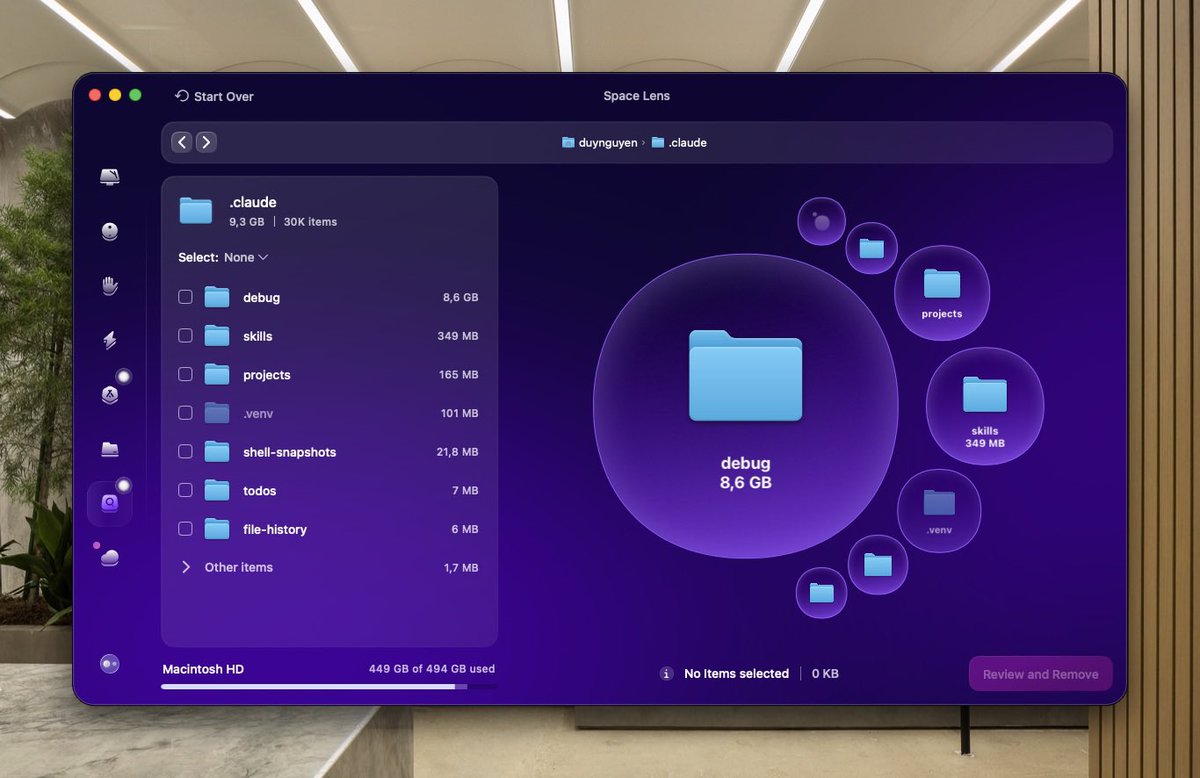
Task: Open Smart Care in the sidebar
Action: point(110,177)
